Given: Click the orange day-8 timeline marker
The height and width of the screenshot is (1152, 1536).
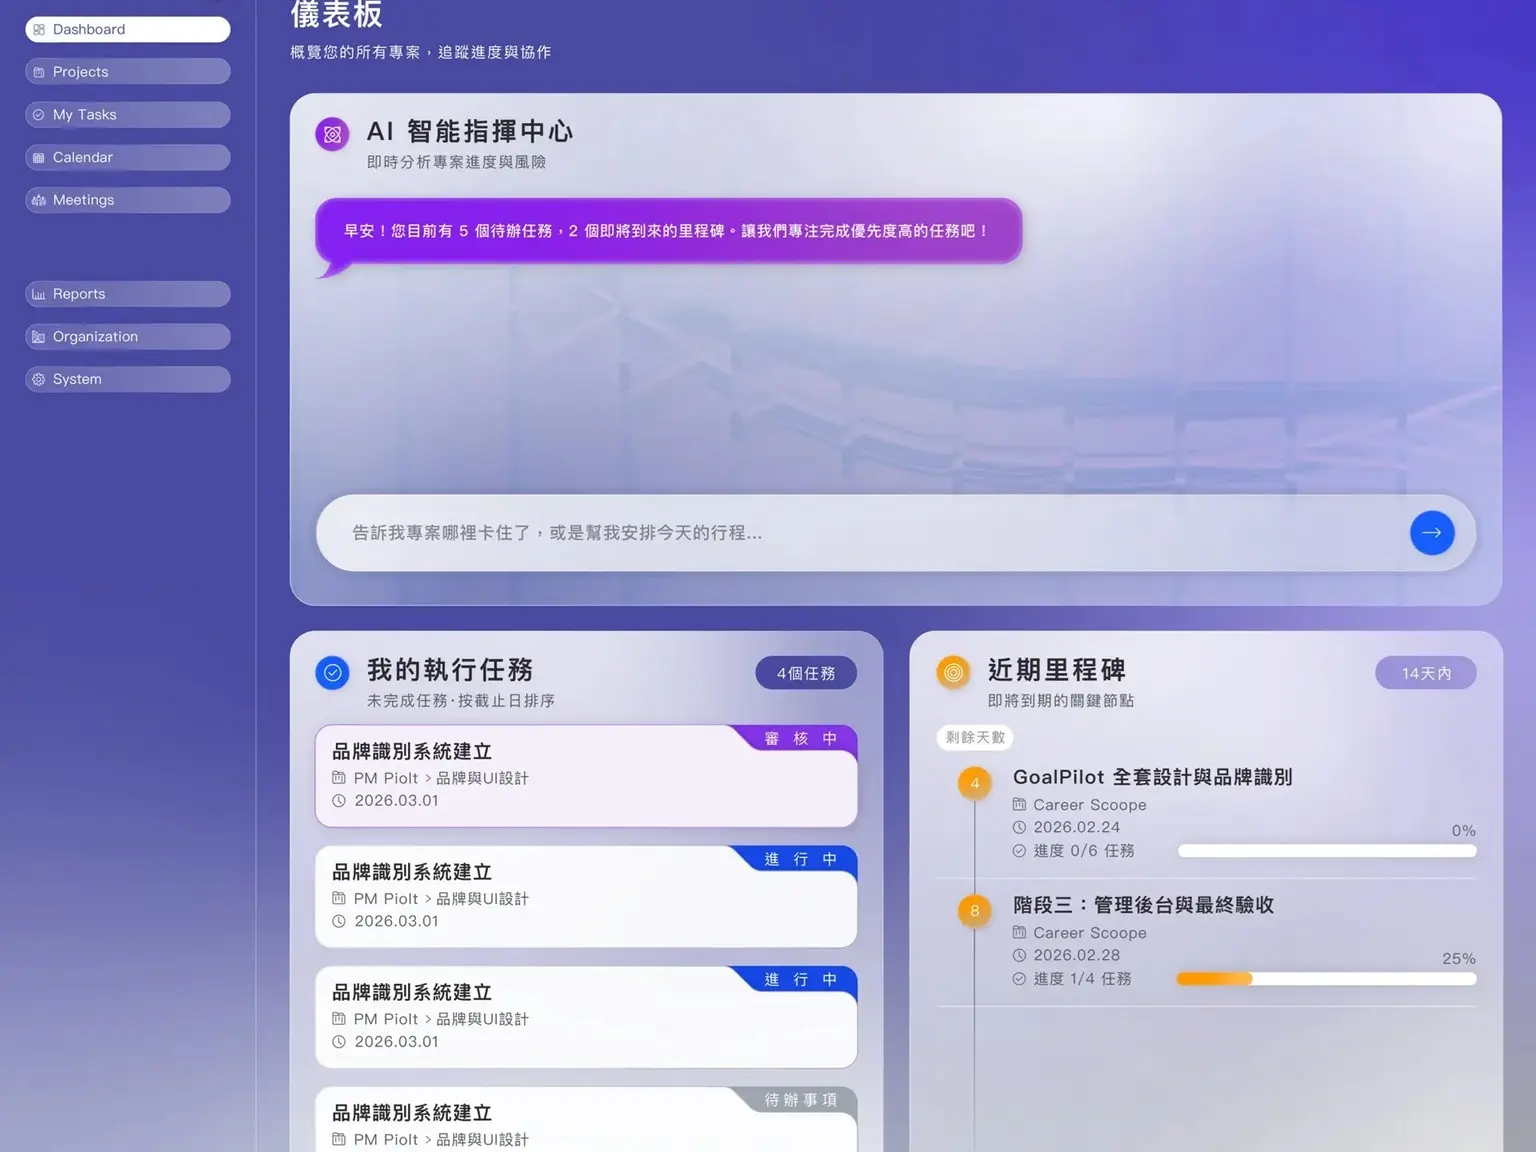Looking at the screenshot, I should [x=974, y=911].
